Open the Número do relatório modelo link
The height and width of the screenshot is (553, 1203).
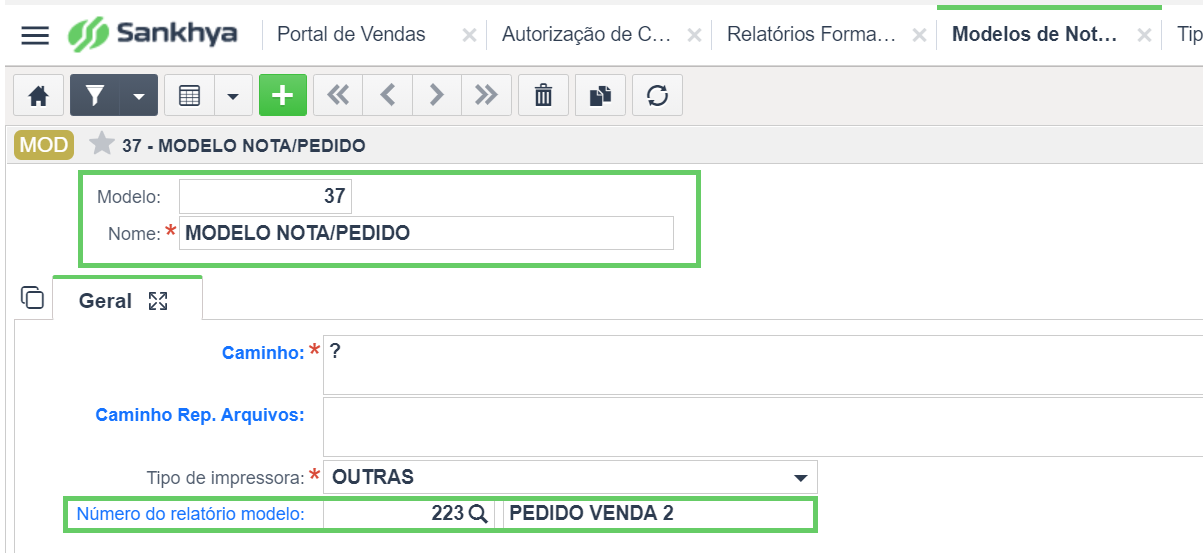click(x=190, y=514)
